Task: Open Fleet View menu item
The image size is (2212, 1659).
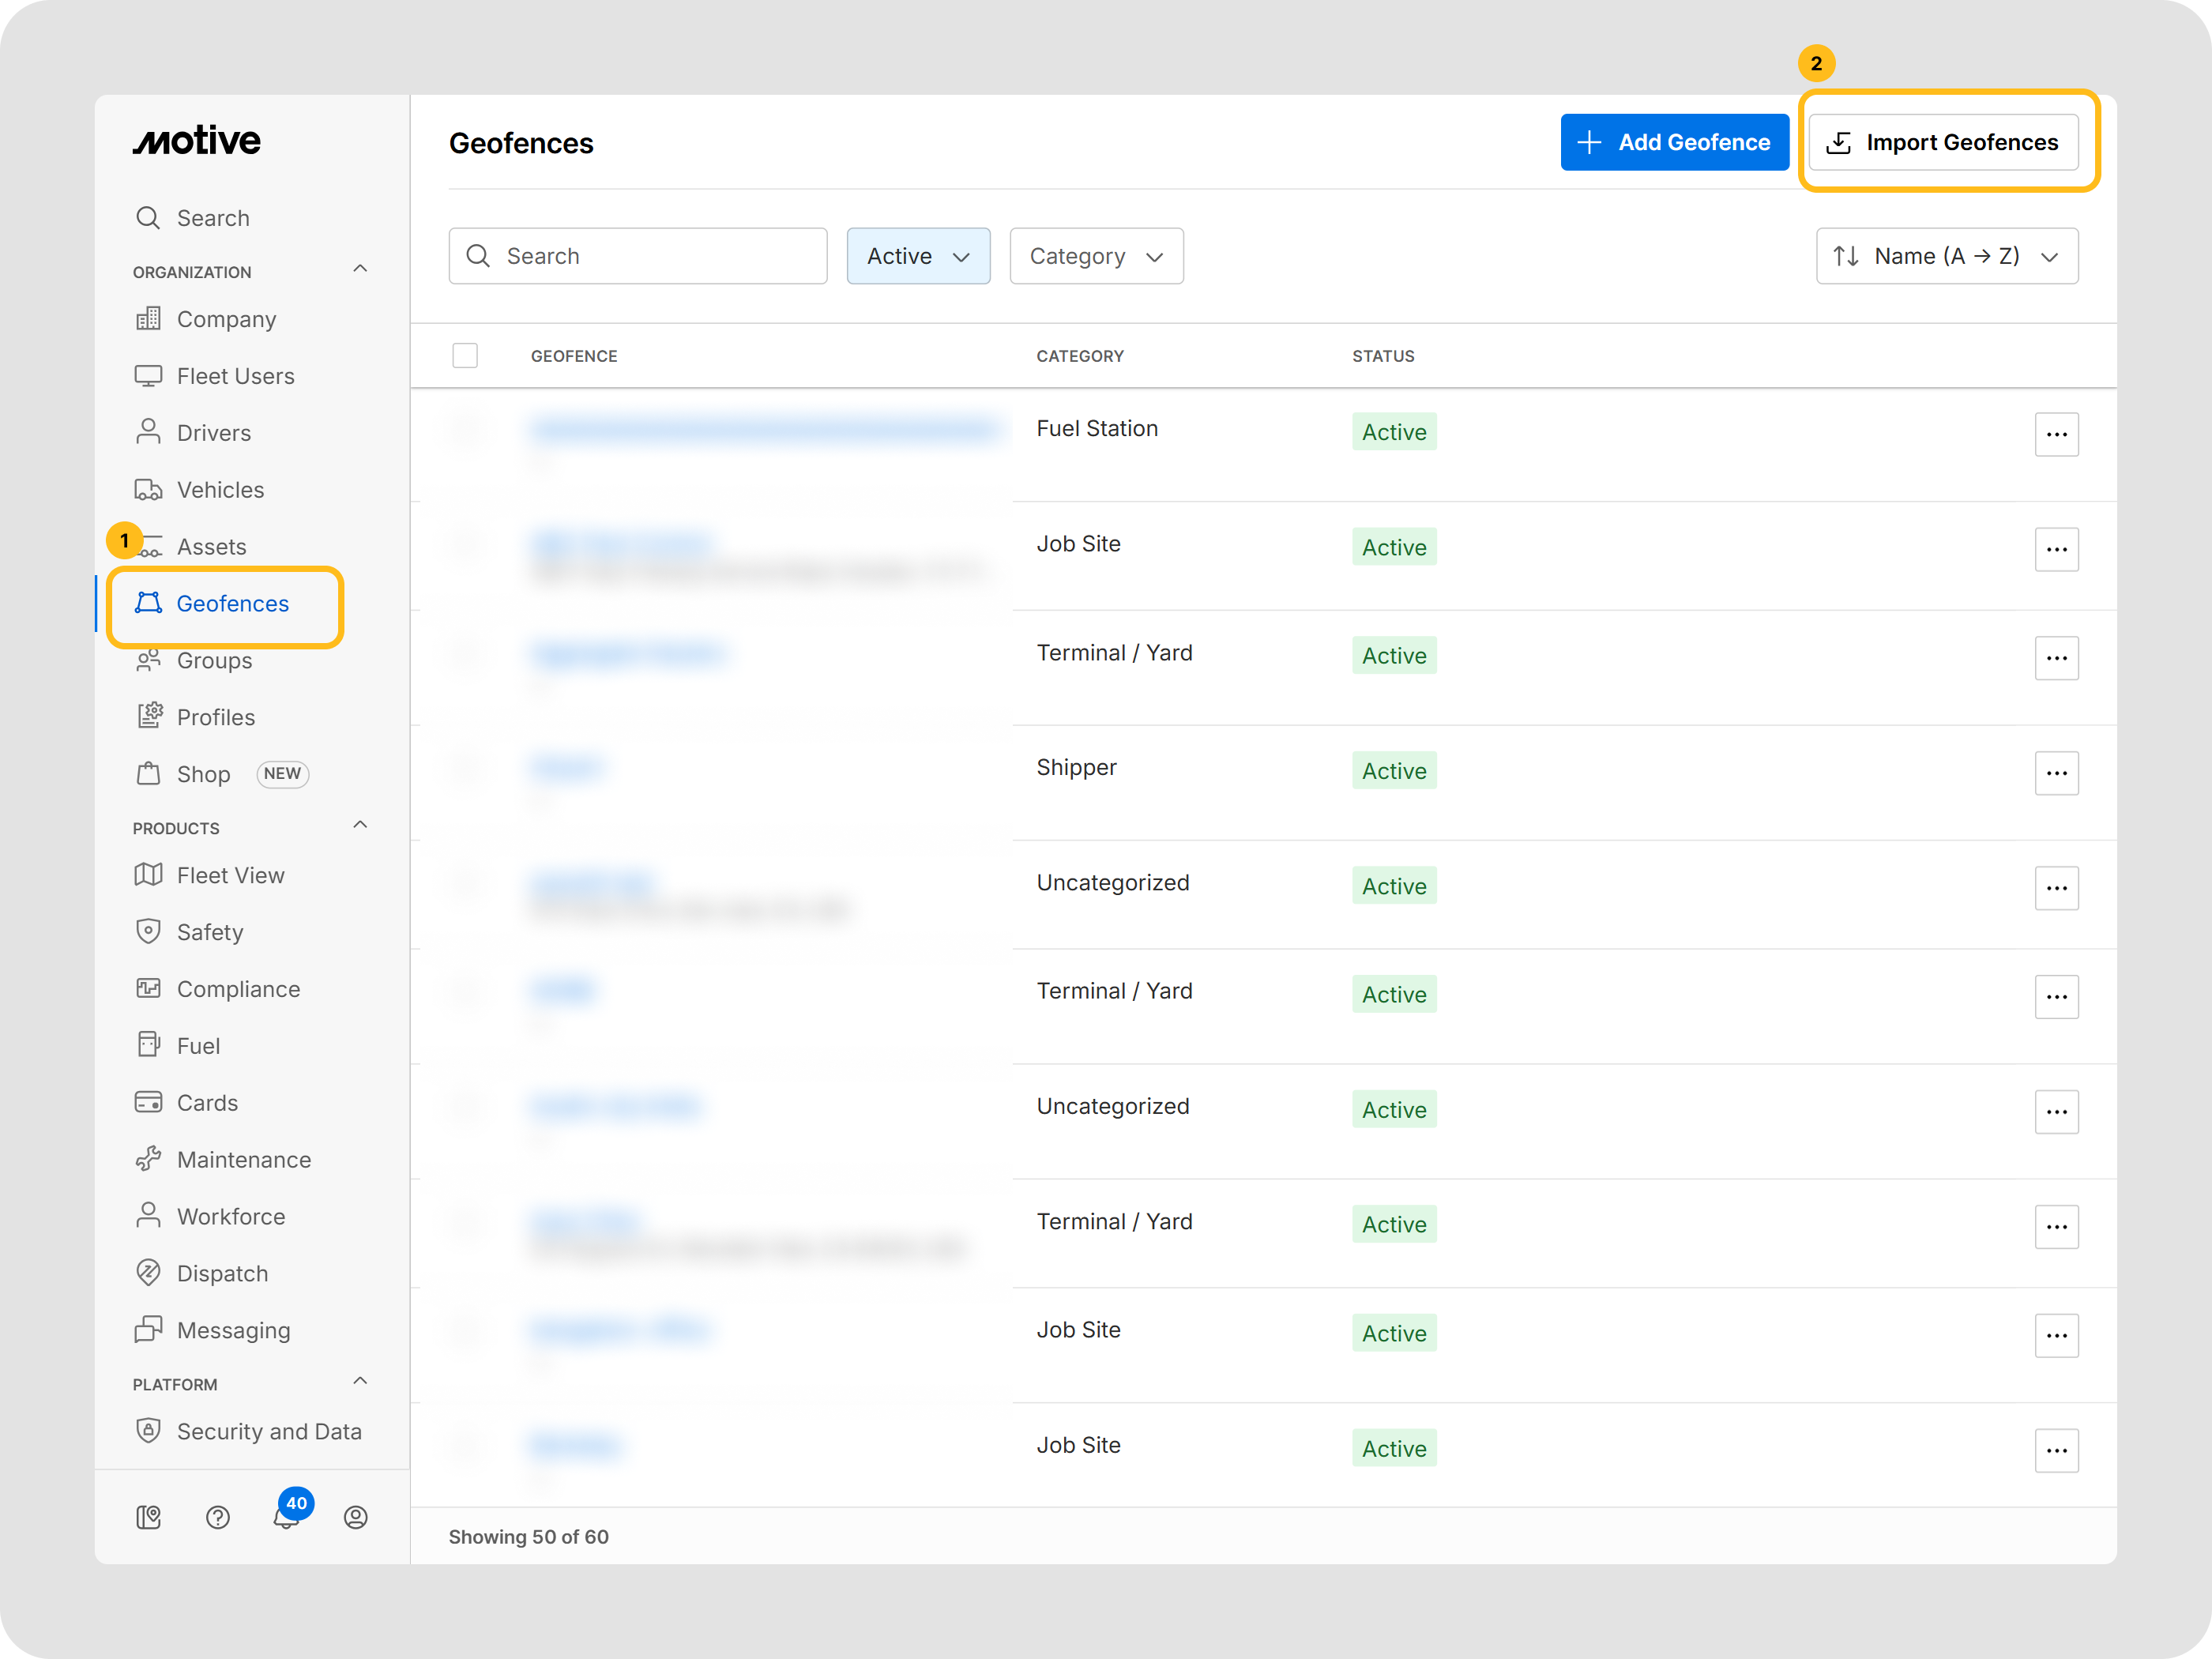Action: (x=230, y=875)
